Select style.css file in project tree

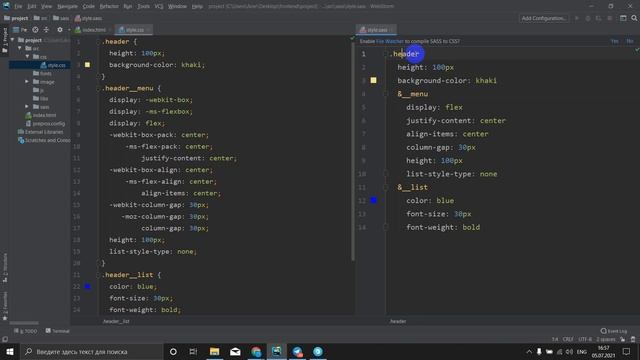pos(53,65)
